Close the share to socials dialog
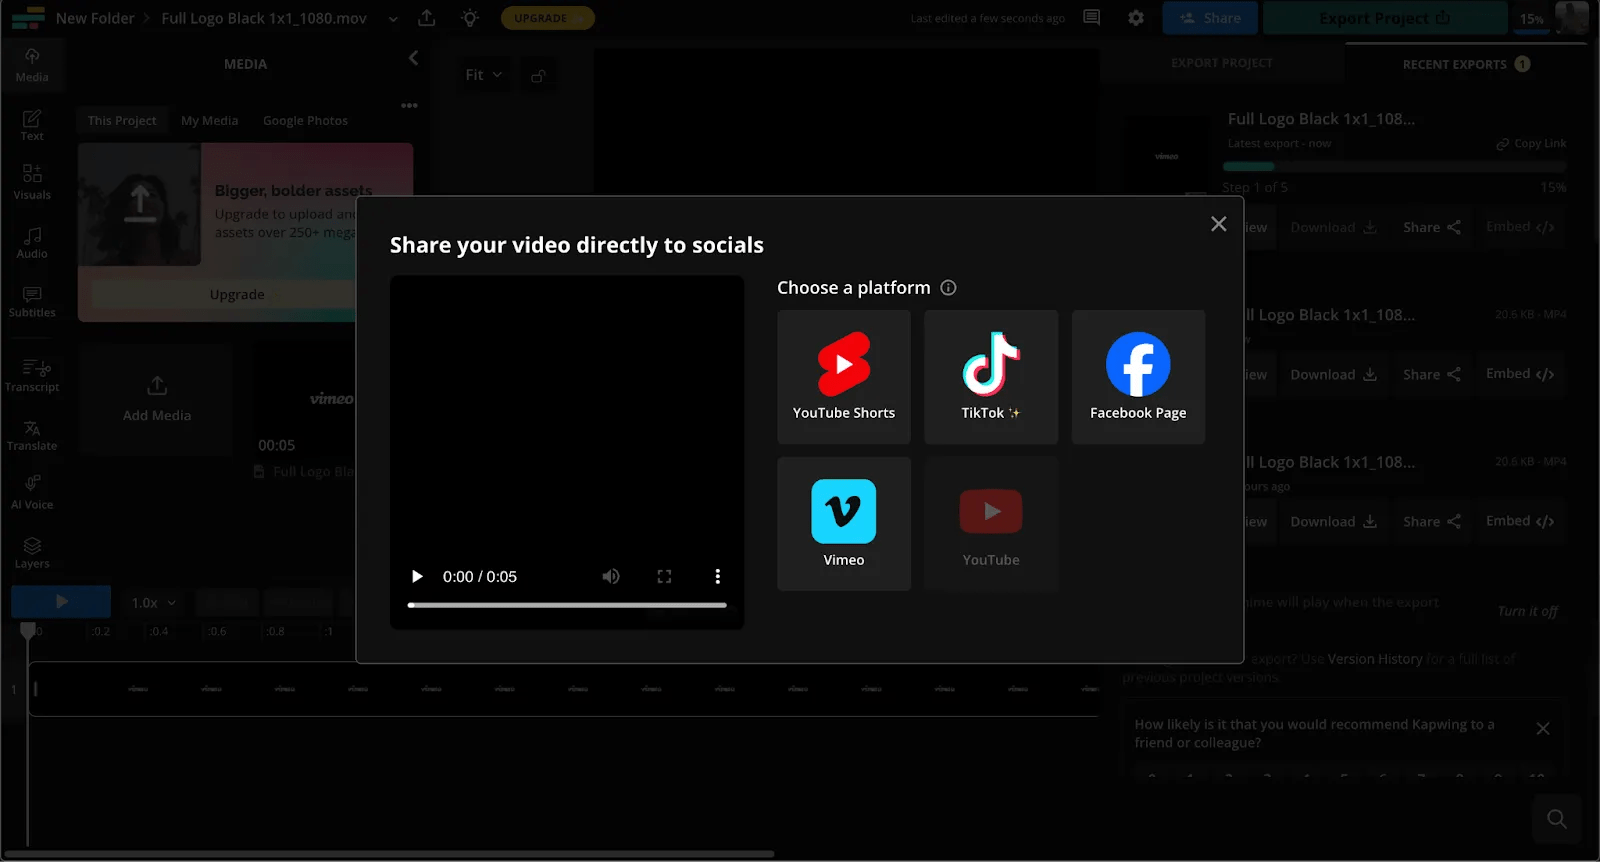 pyautogui.click(x=1218, y=224)
